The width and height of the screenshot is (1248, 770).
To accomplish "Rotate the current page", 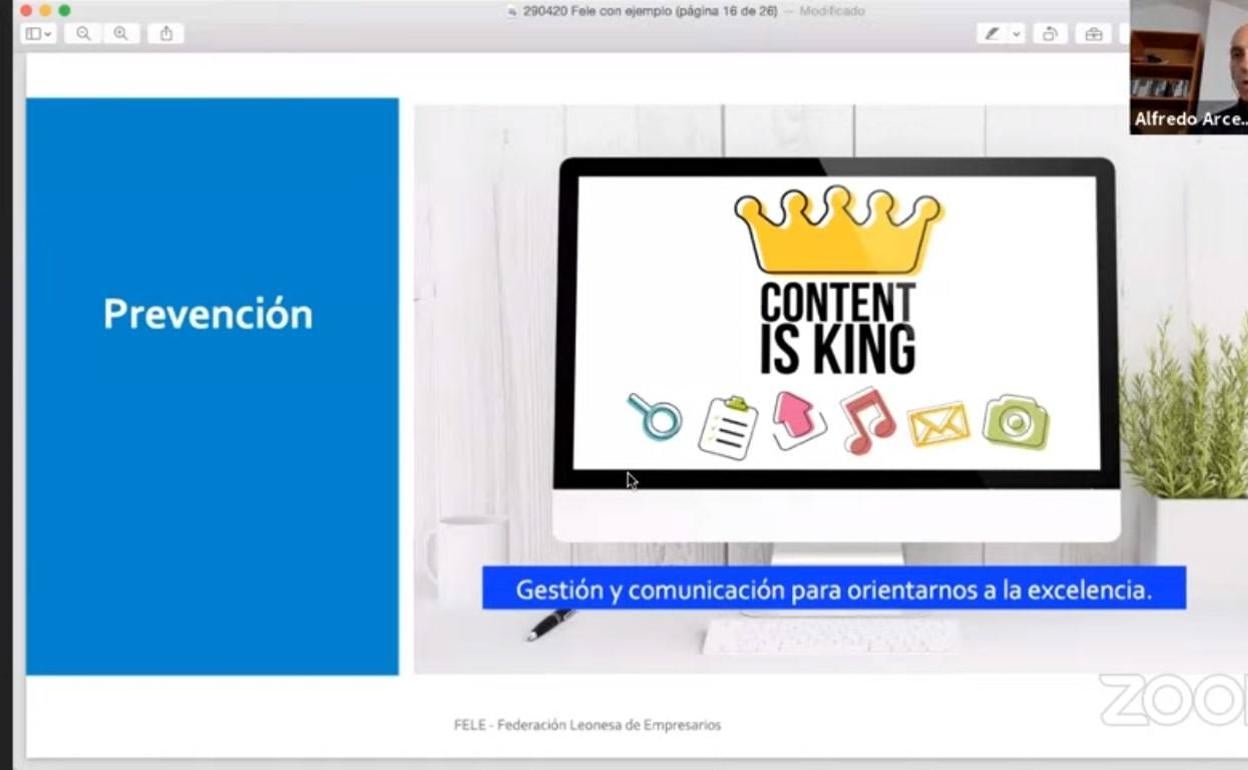I will click(1049, 33).
